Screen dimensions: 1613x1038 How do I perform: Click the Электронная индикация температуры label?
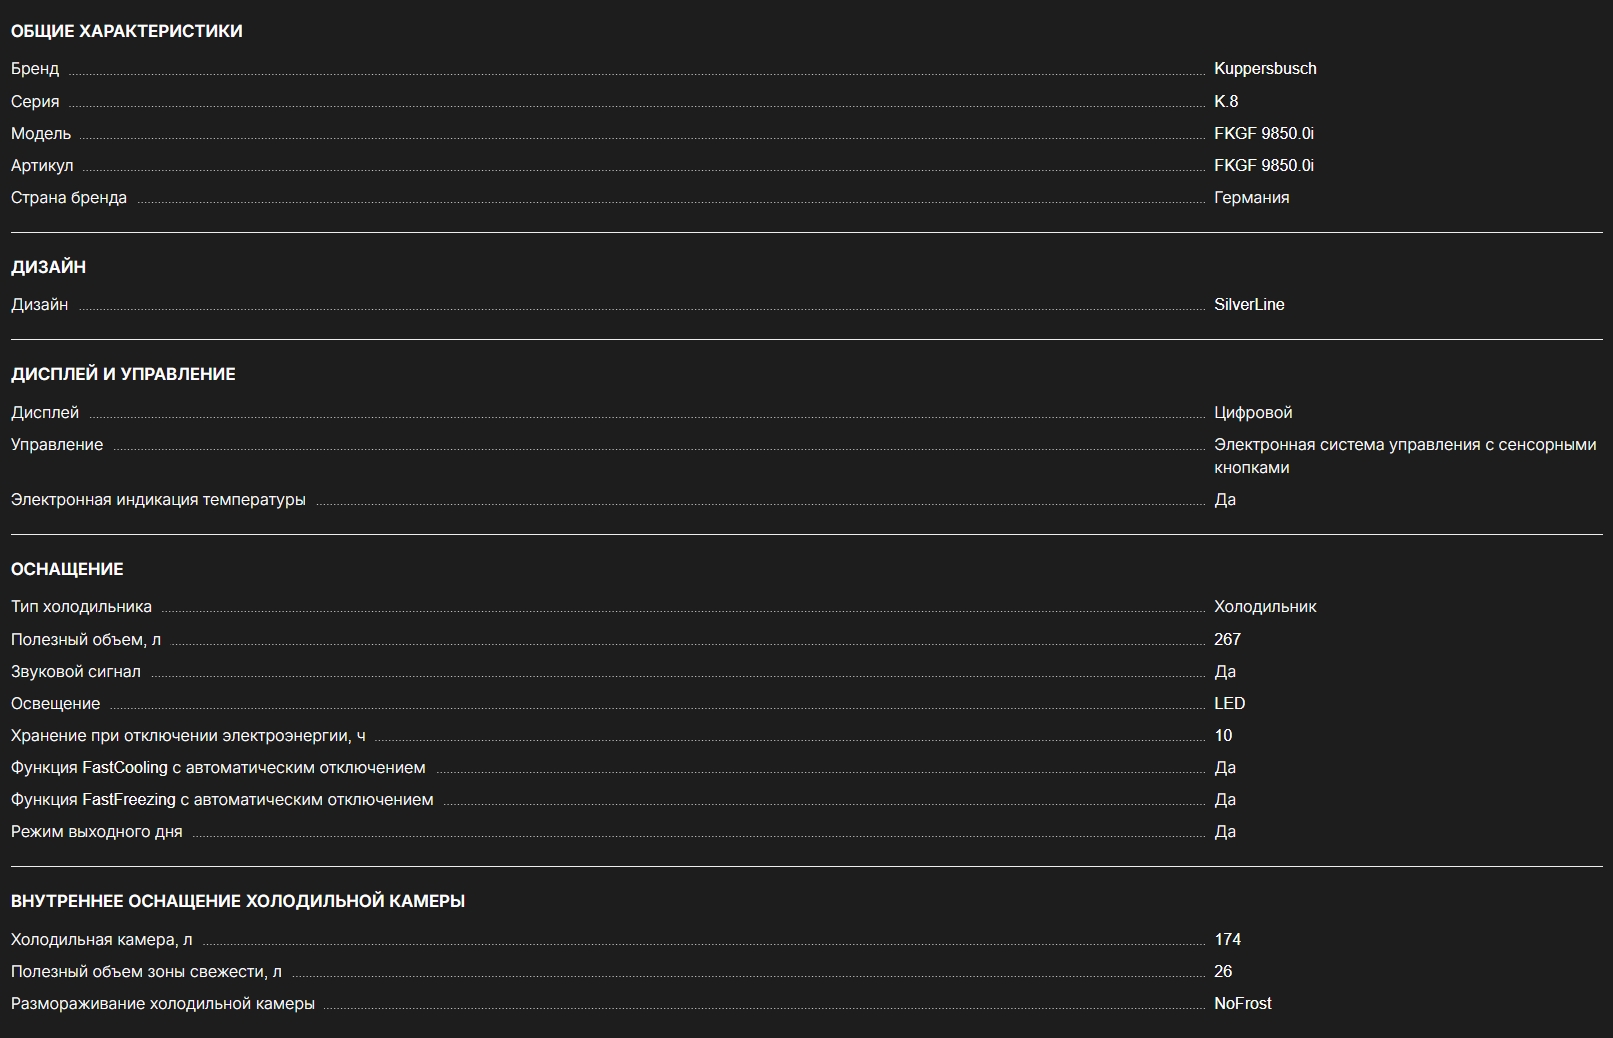point(158,499)
